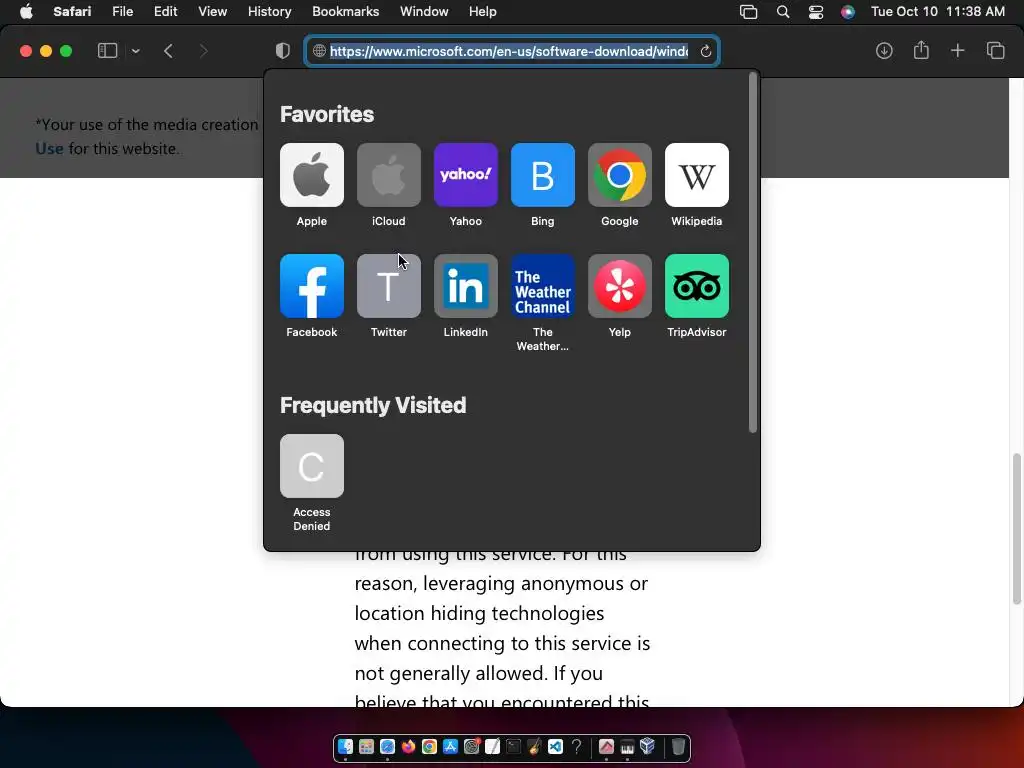Image resolution: width=1024 pixels, height=768 pixels.
Task: Open the Dock app with red notification badge
Action: click(472, 746)
